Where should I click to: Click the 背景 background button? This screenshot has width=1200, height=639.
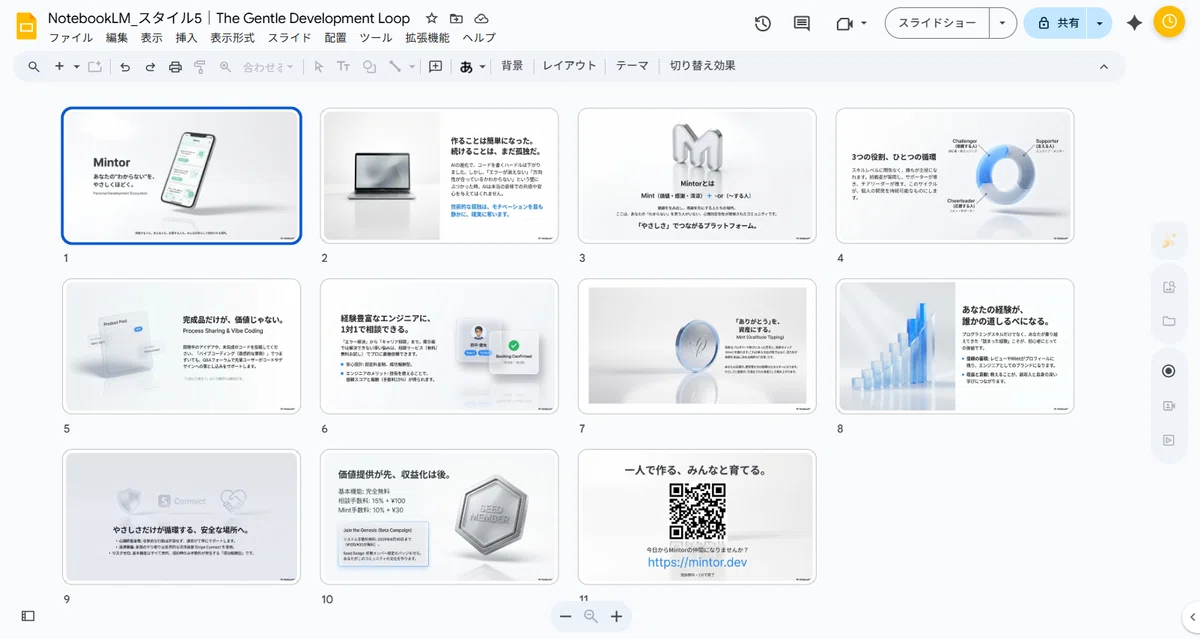tap(512, 66)
